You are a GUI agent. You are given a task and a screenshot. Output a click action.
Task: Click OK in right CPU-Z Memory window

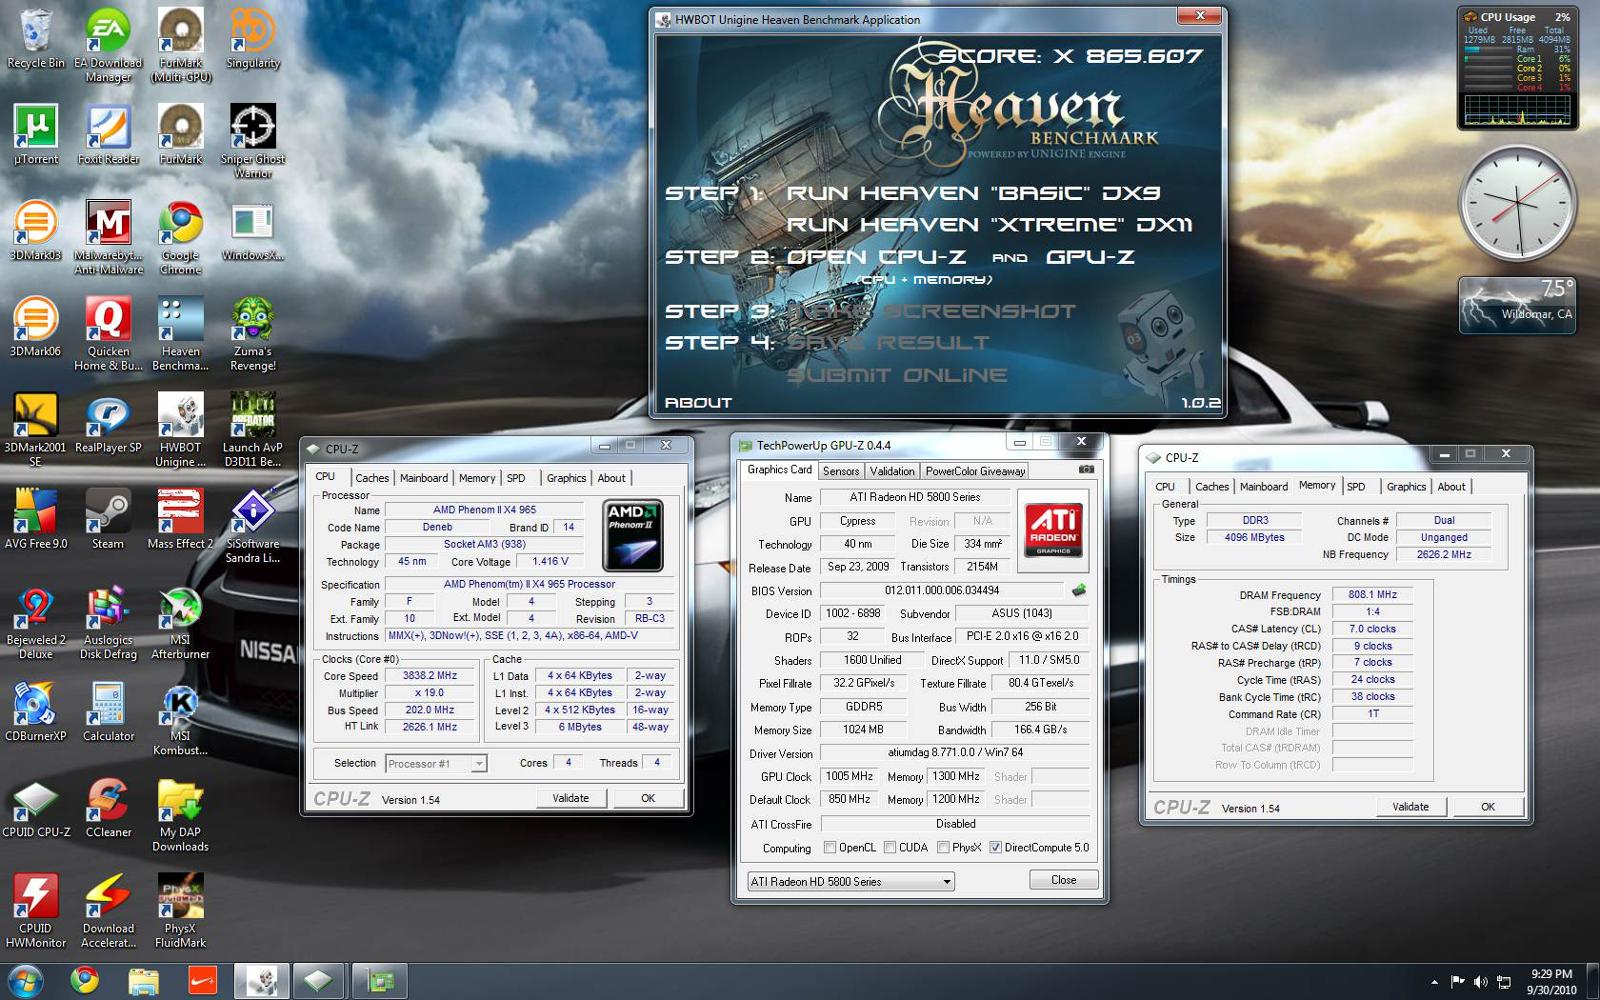[1488, 807]
